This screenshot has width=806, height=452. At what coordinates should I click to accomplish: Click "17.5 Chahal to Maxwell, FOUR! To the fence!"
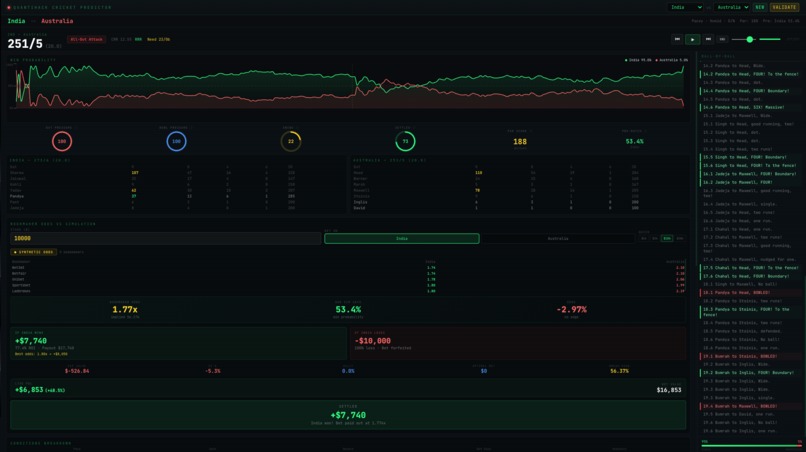click(750, 268)
